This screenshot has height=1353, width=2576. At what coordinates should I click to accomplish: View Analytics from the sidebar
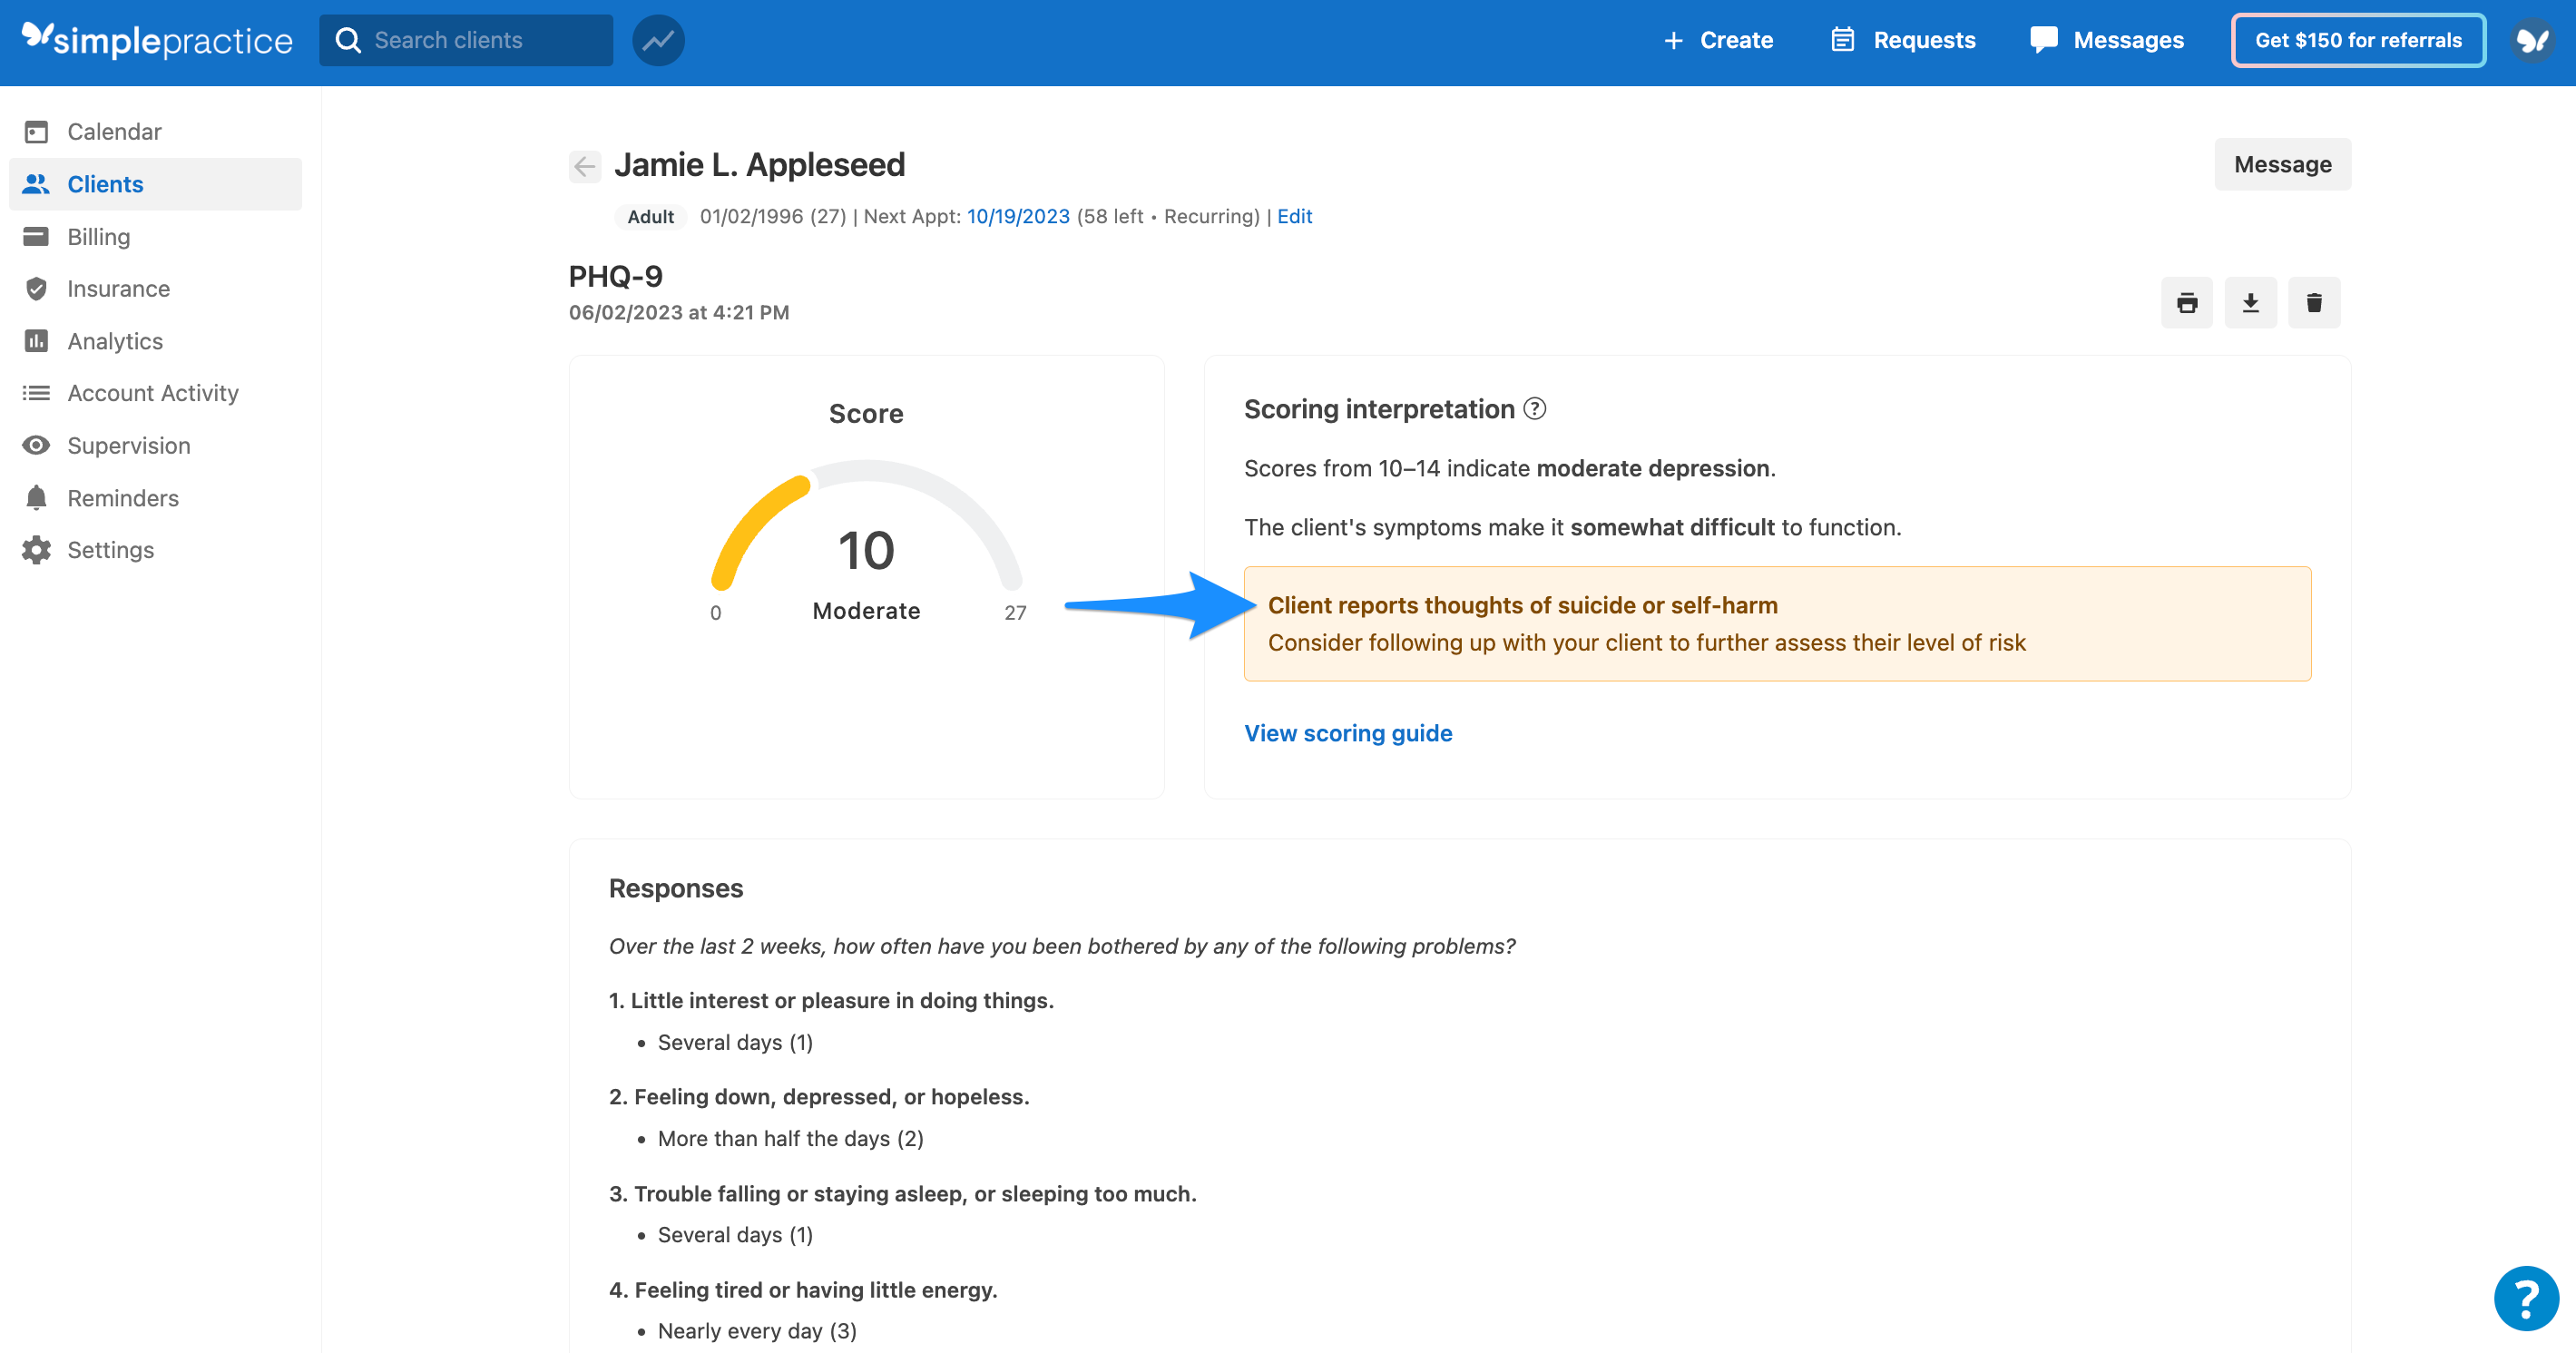tap(115, 340)
